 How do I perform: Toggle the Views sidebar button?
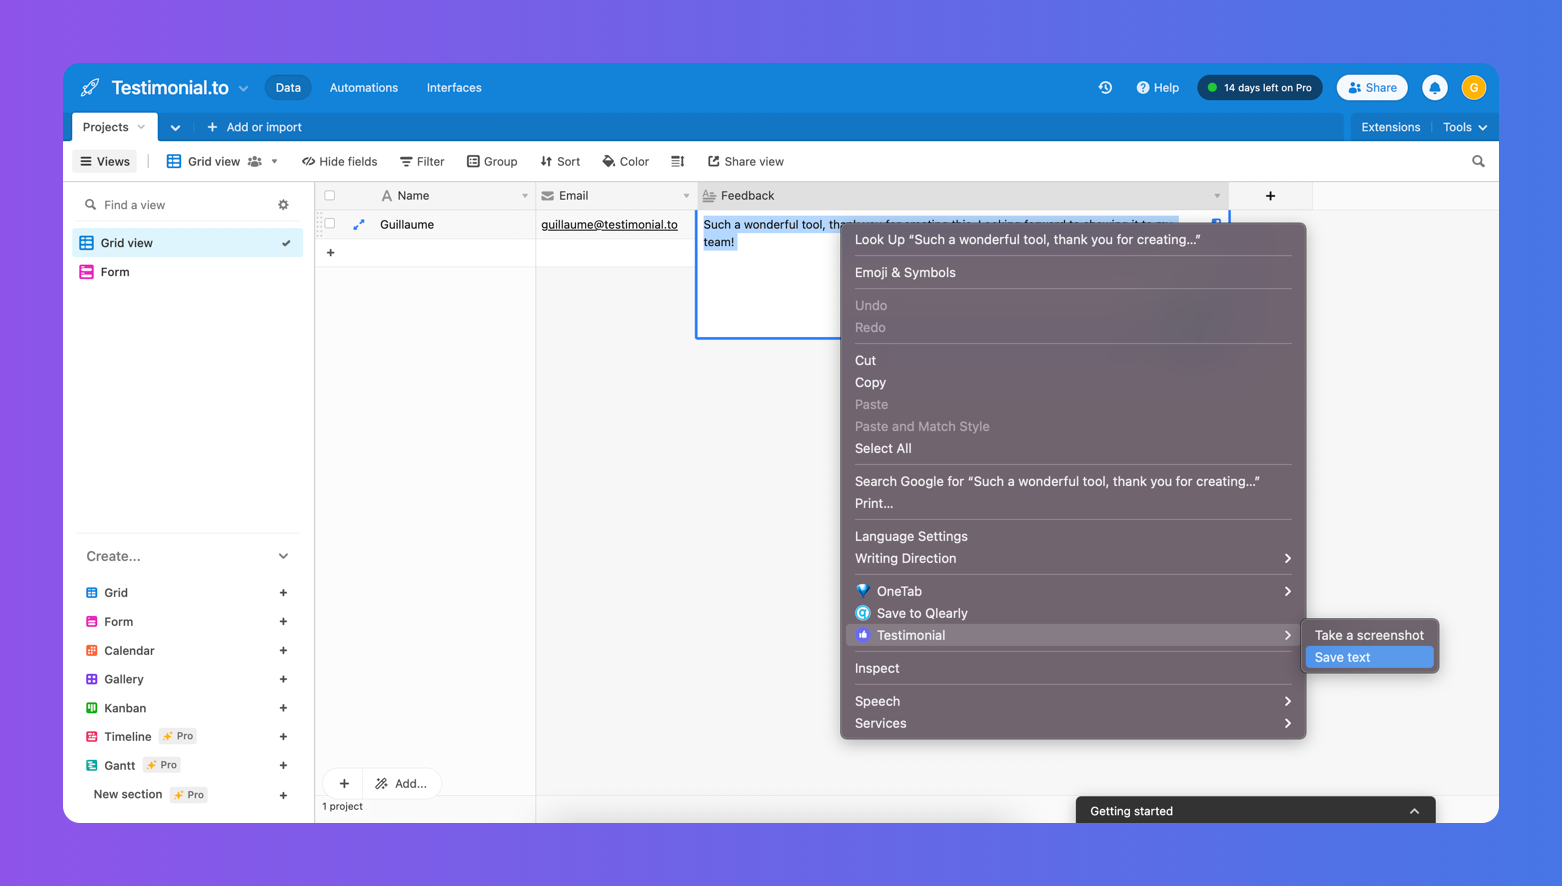(105, 161)
